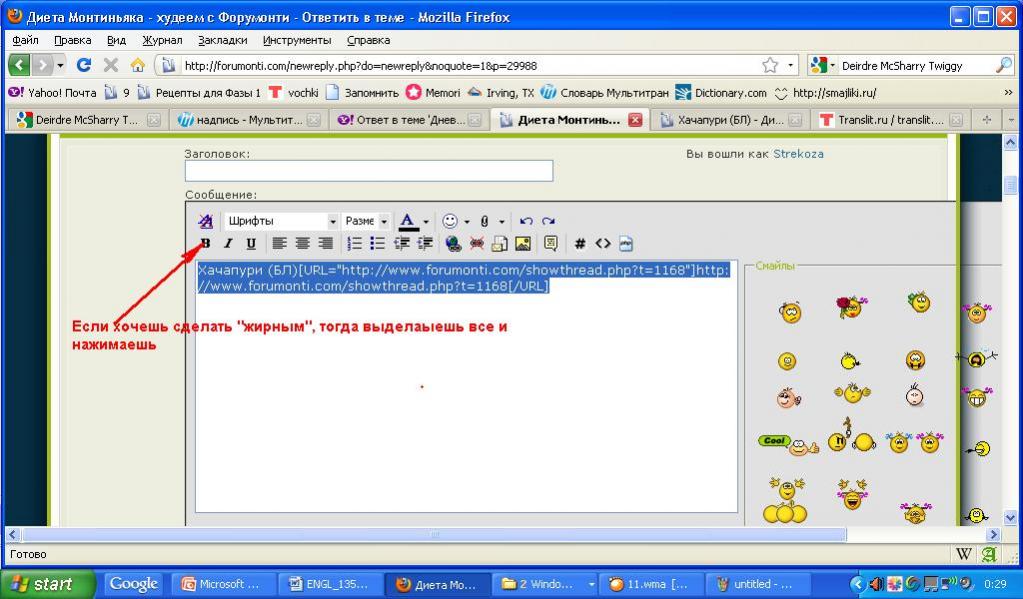Open the Рецепты для Фазы 1 bookmark
This screenshot has height=599, width=1023.
coord(199,93)
